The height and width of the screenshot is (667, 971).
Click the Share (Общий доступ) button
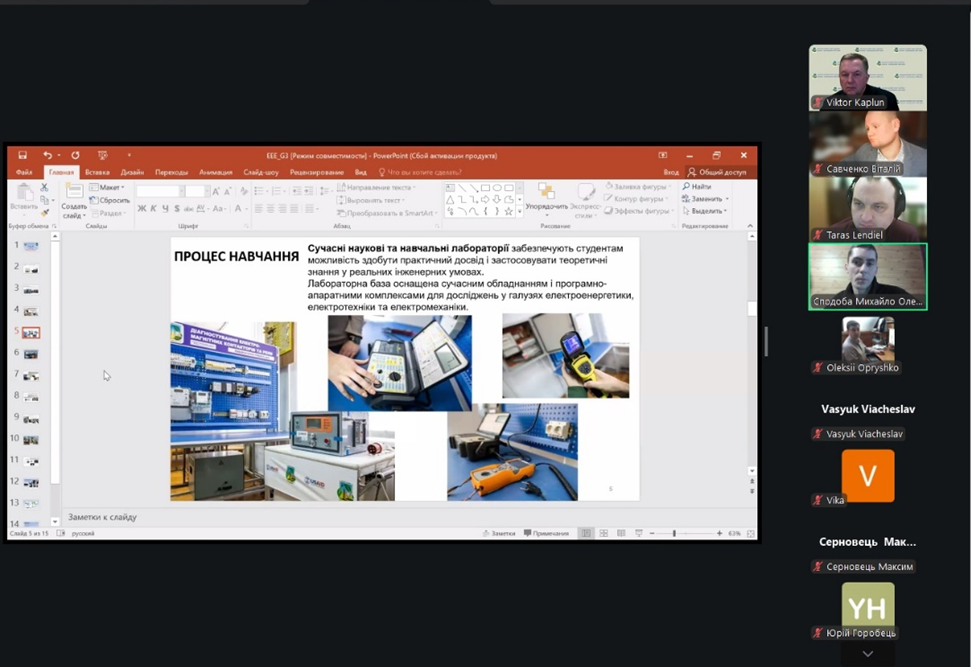[x=716, y=172]
